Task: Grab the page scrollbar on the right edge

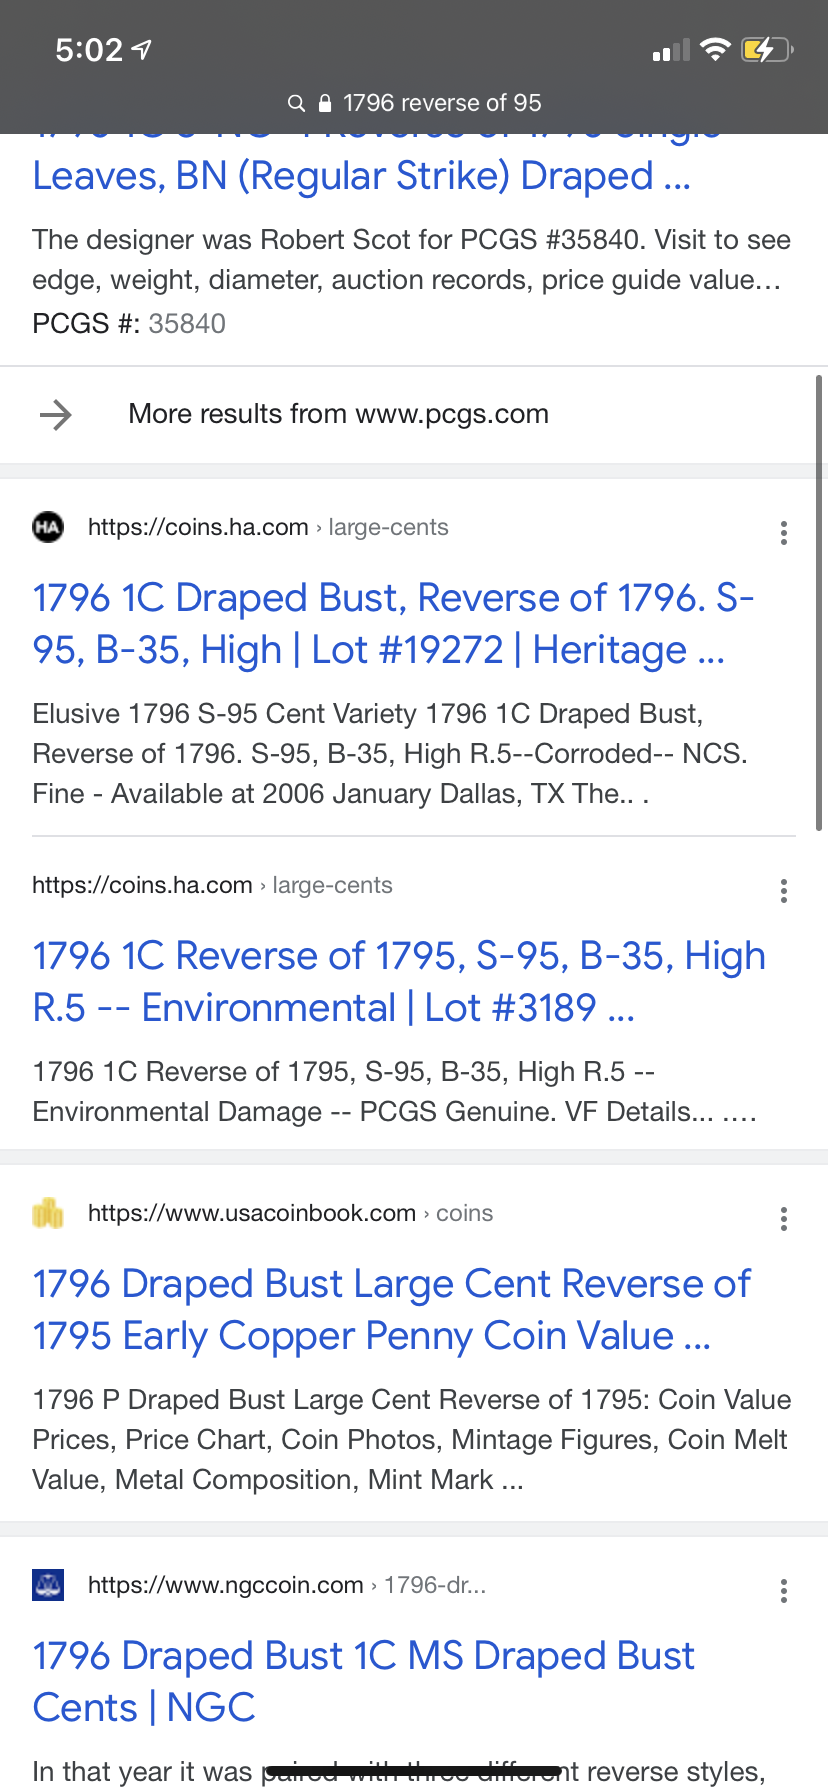Action: (x=819, y=603)
